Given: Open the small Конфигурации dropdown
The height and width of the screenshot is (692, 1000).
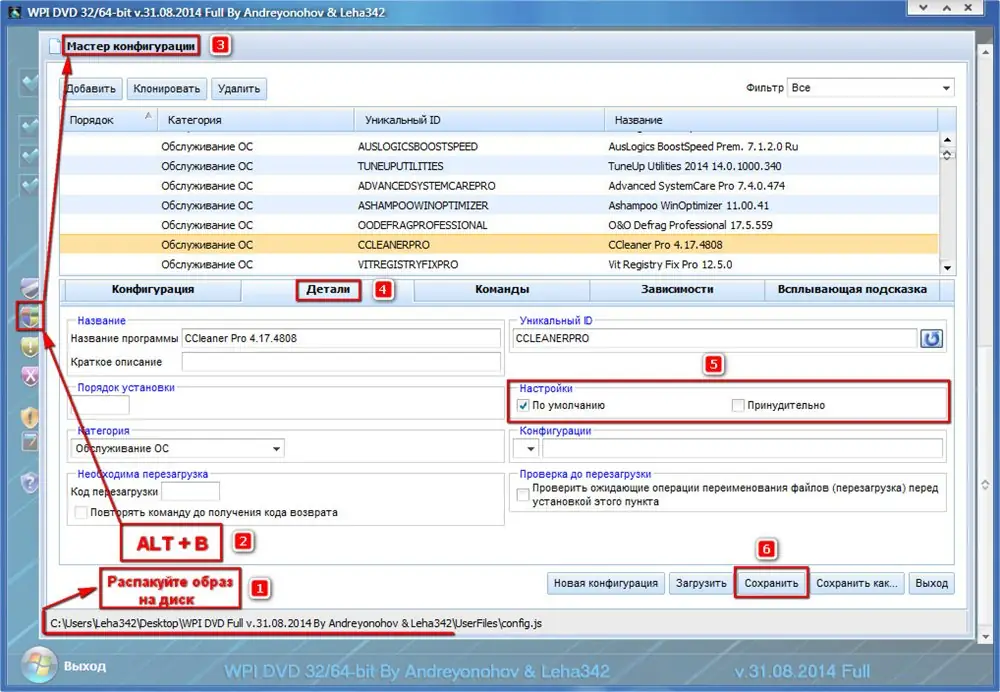Looking at the screenshot, I should (x=531, y=449).
